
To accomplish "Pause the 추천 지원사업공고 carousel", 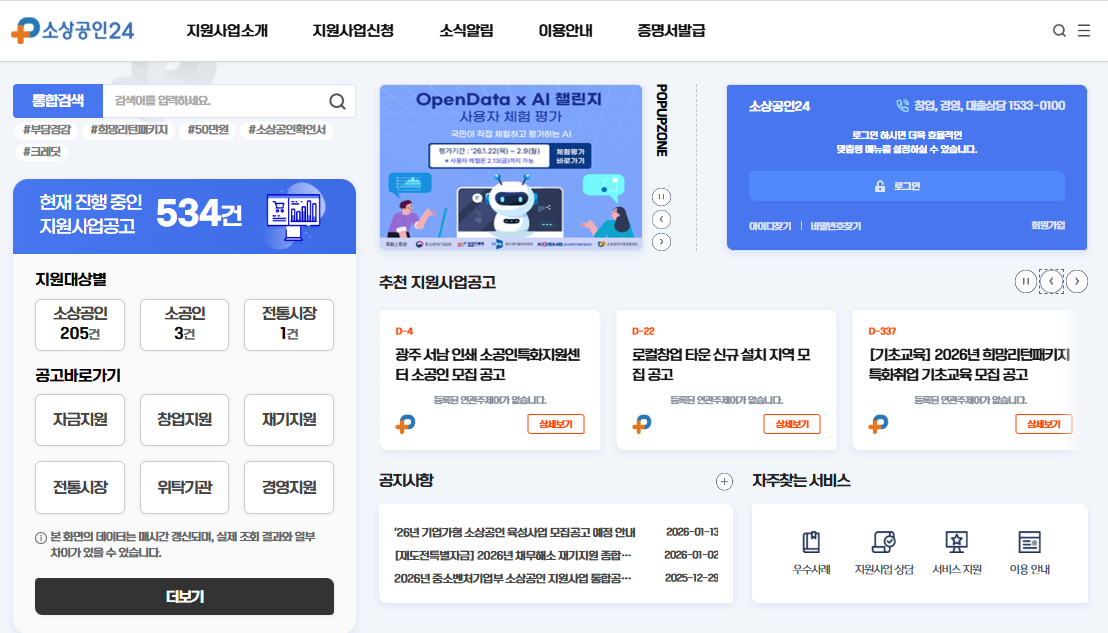I will [1025, 281].
